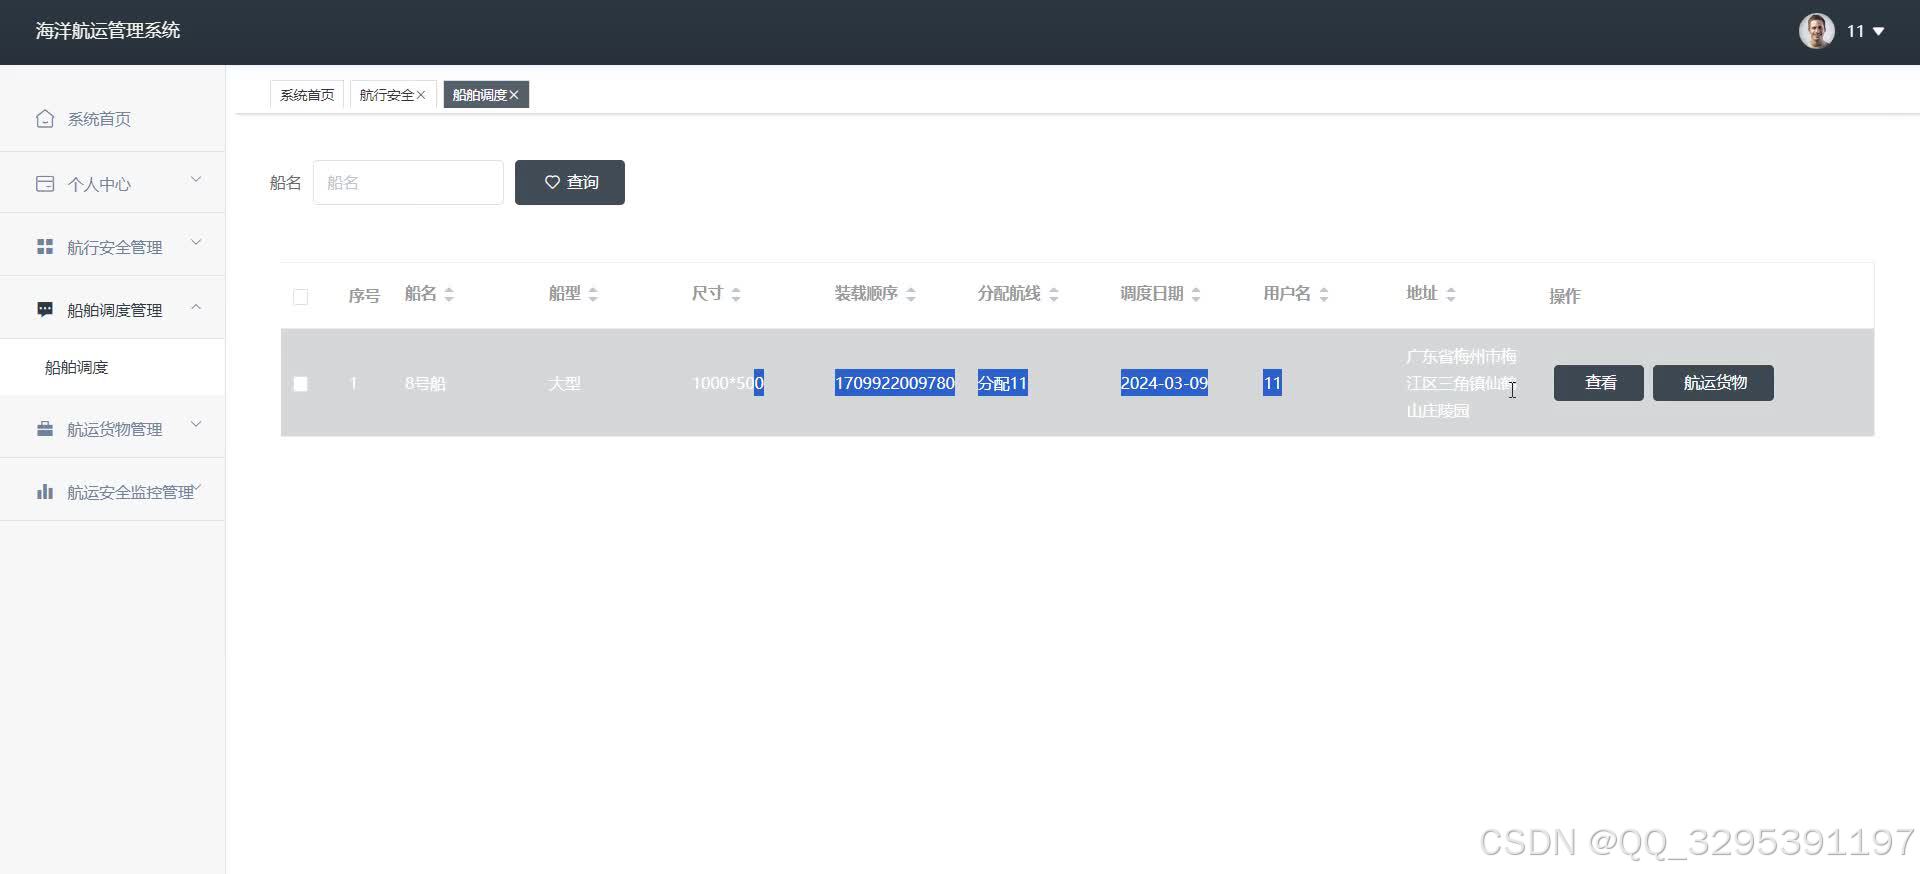Tick the checkbox for the 8号船 row
The width and height of the screenshot is (1920, 874).
[300, 384]
